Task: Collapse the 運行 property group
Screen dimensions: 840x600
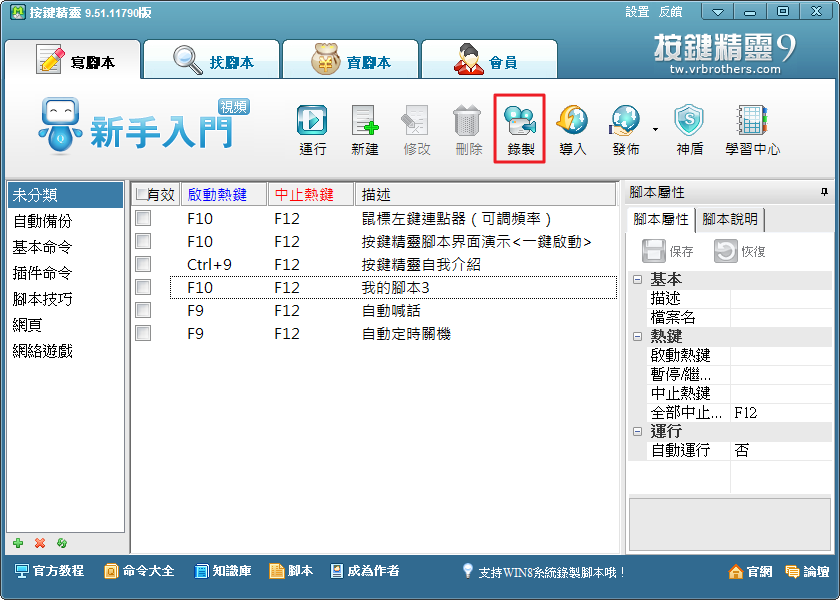Action: pos(638,431)
